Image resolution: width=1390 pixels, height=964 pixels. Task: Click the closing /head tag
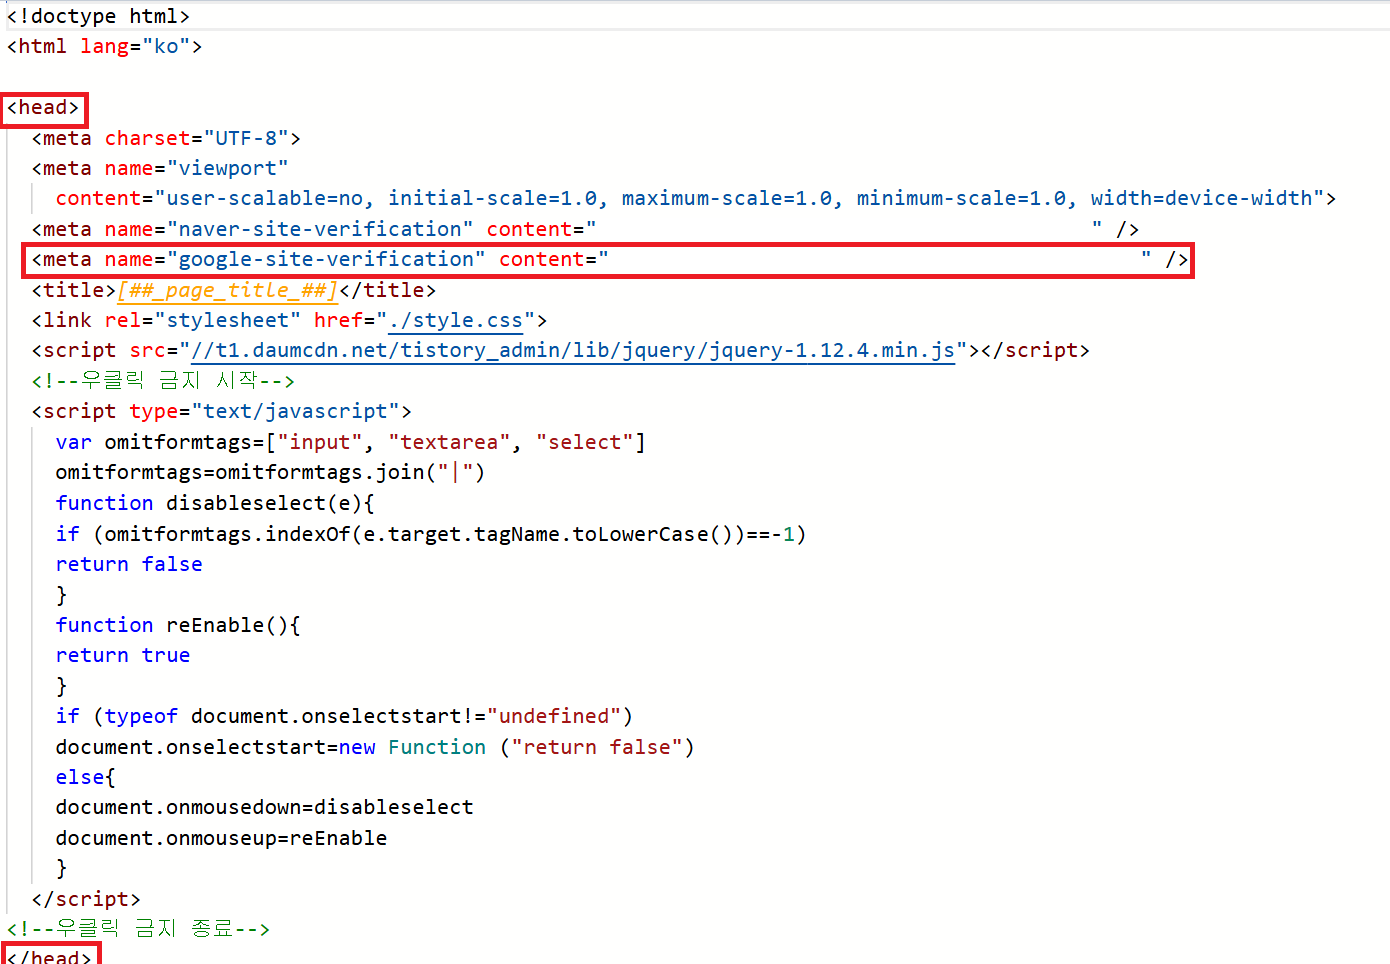point(50,955)
